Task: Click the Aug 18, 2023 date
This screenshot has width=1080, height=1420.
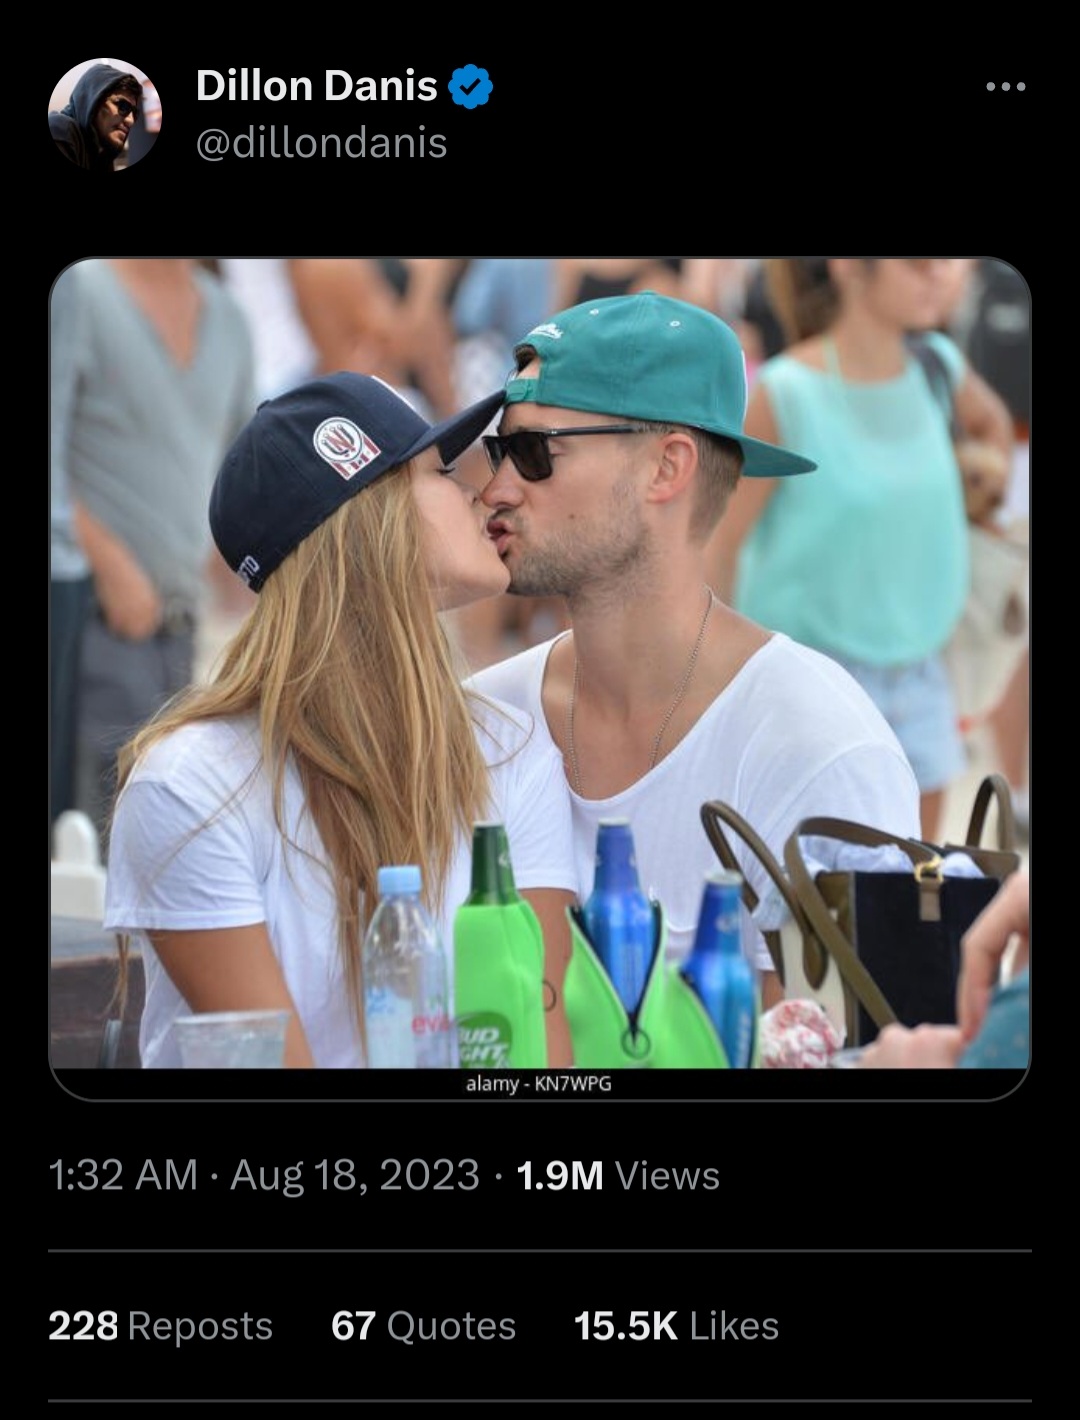Action: coord(355,1175)
